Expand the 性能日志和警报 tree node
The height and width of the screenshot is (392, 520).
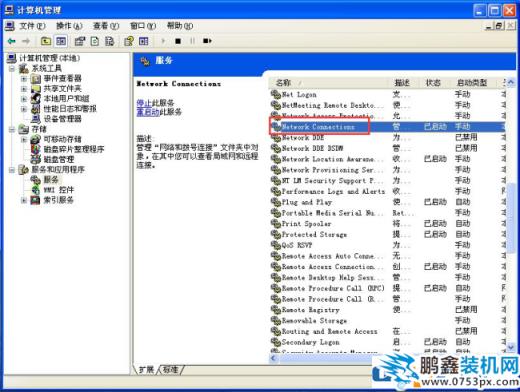pyautogui.click(x=24, y=109)
